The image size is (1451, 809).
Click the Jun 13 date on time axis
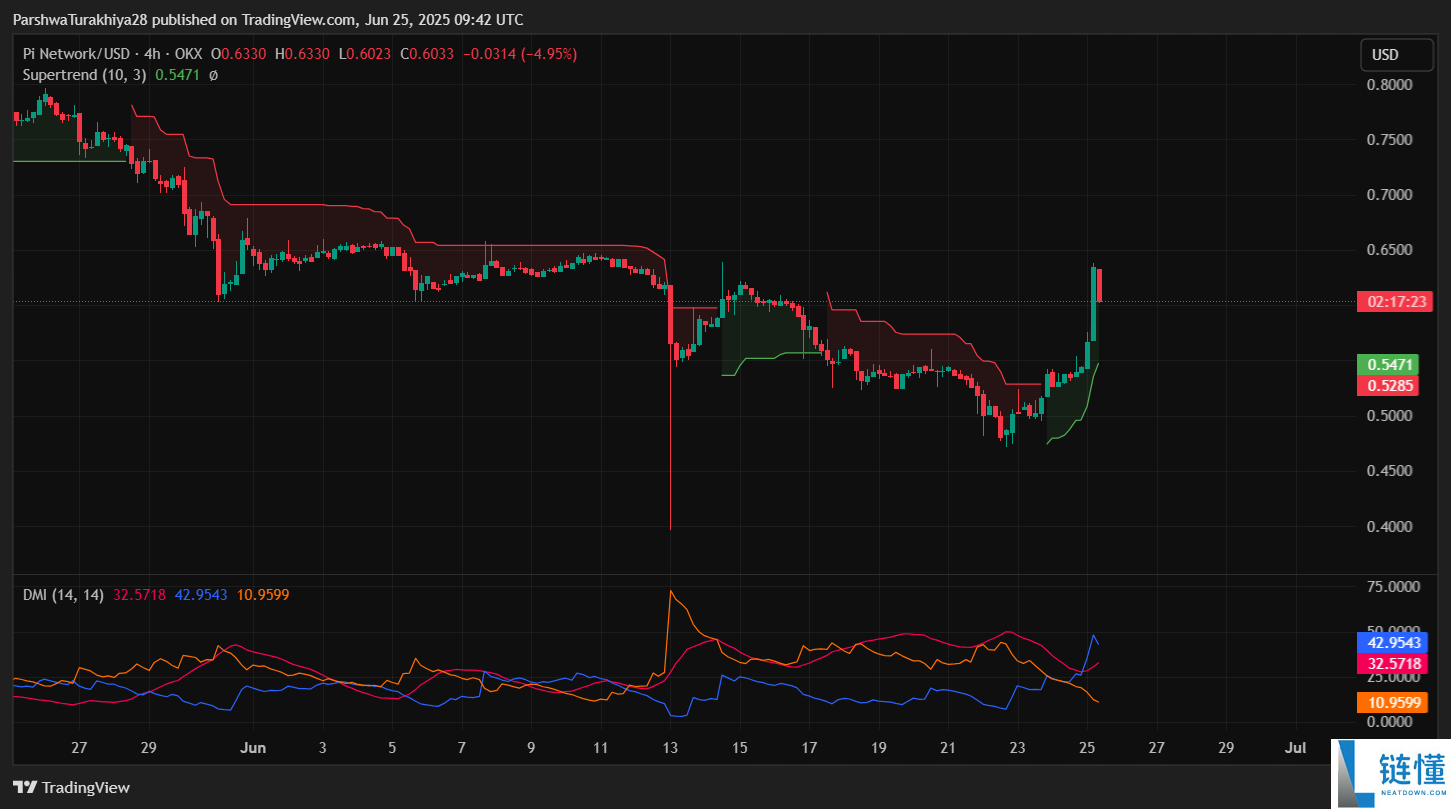[670, 747]
